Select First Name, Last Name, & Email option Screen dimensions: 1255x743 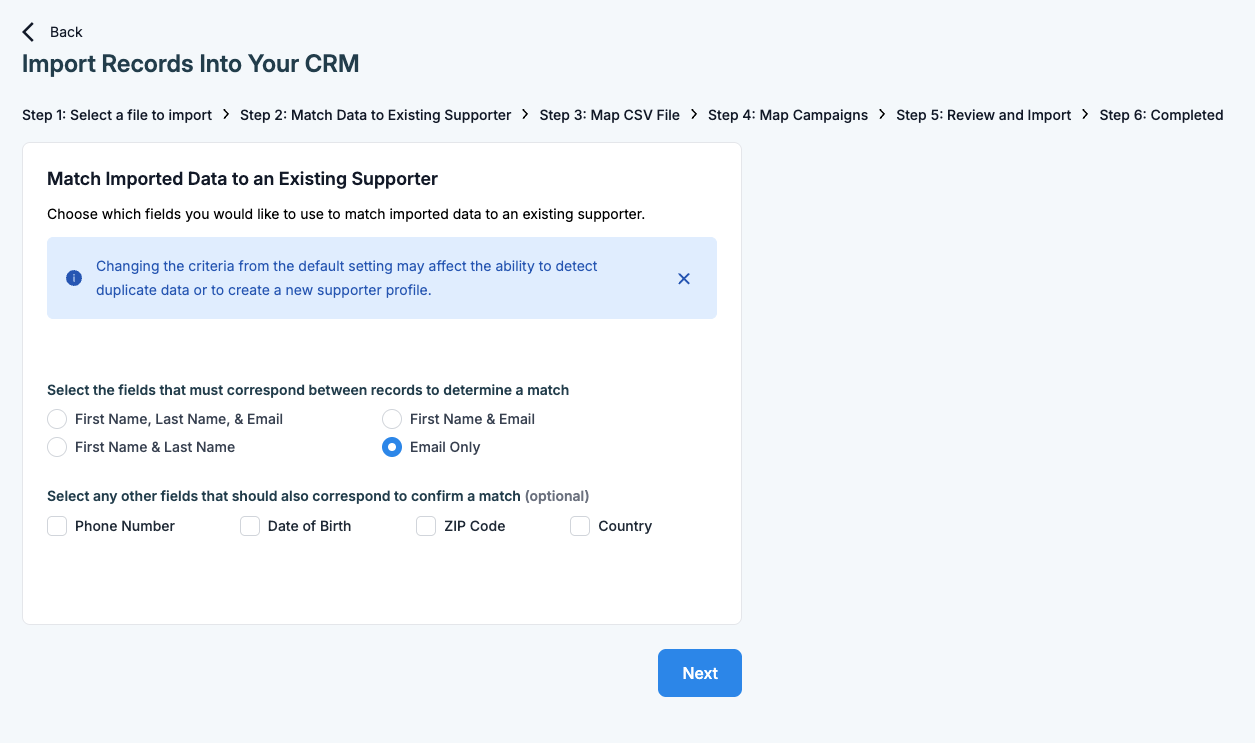pyautogui.click(x=57, y=419)
